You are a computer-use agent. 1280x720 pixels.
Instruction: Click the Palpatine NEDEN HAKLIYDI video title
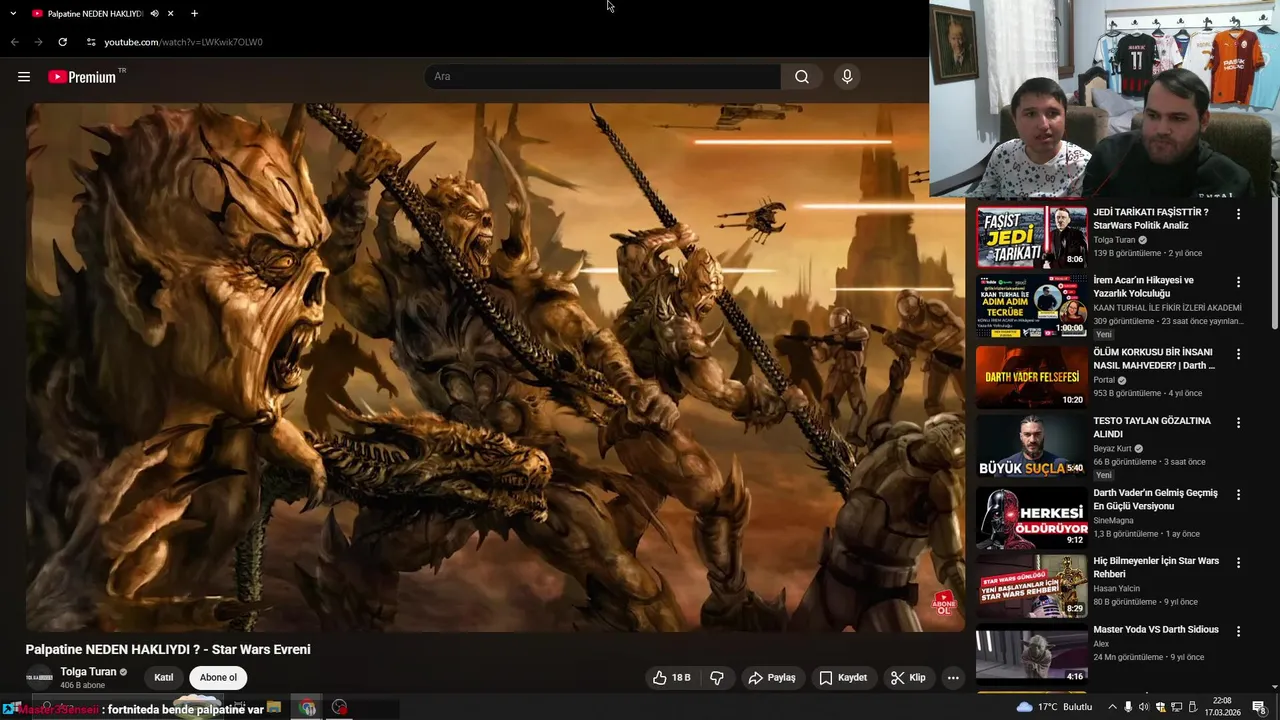click(x=168, y=649)
